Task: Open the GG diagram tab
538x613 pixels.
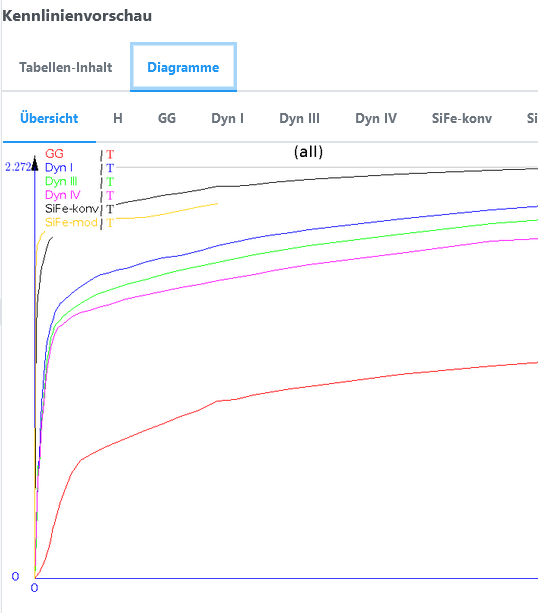Action: tap(167, 118)
